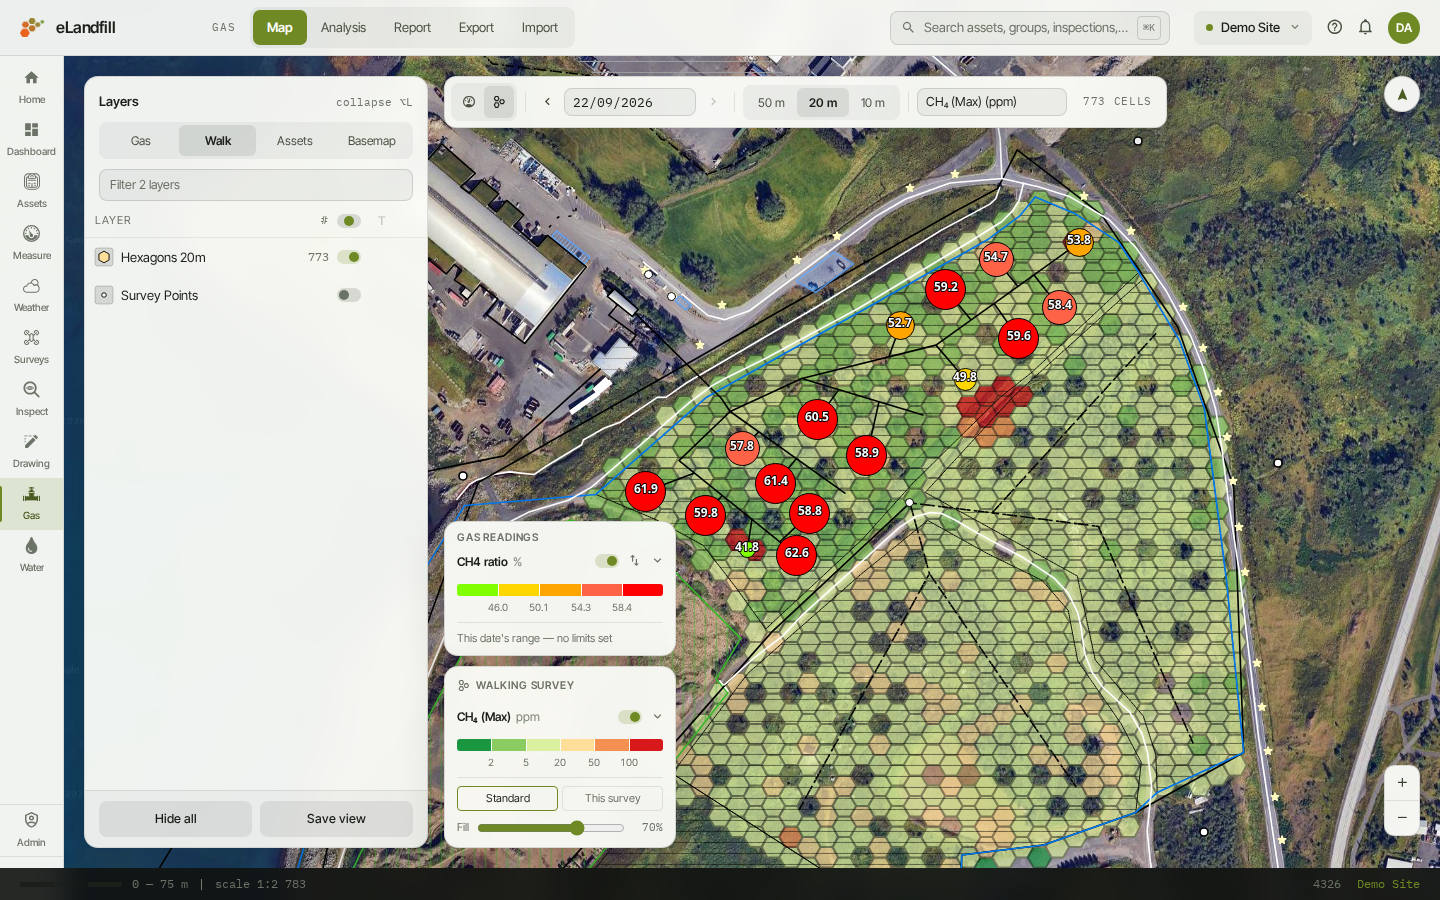Image resolution: width=1440 pixels, height=900 pixels.
Task: Open the Dashboard sidebar icon
Action: pyautogui.click(x=31, y=139)
